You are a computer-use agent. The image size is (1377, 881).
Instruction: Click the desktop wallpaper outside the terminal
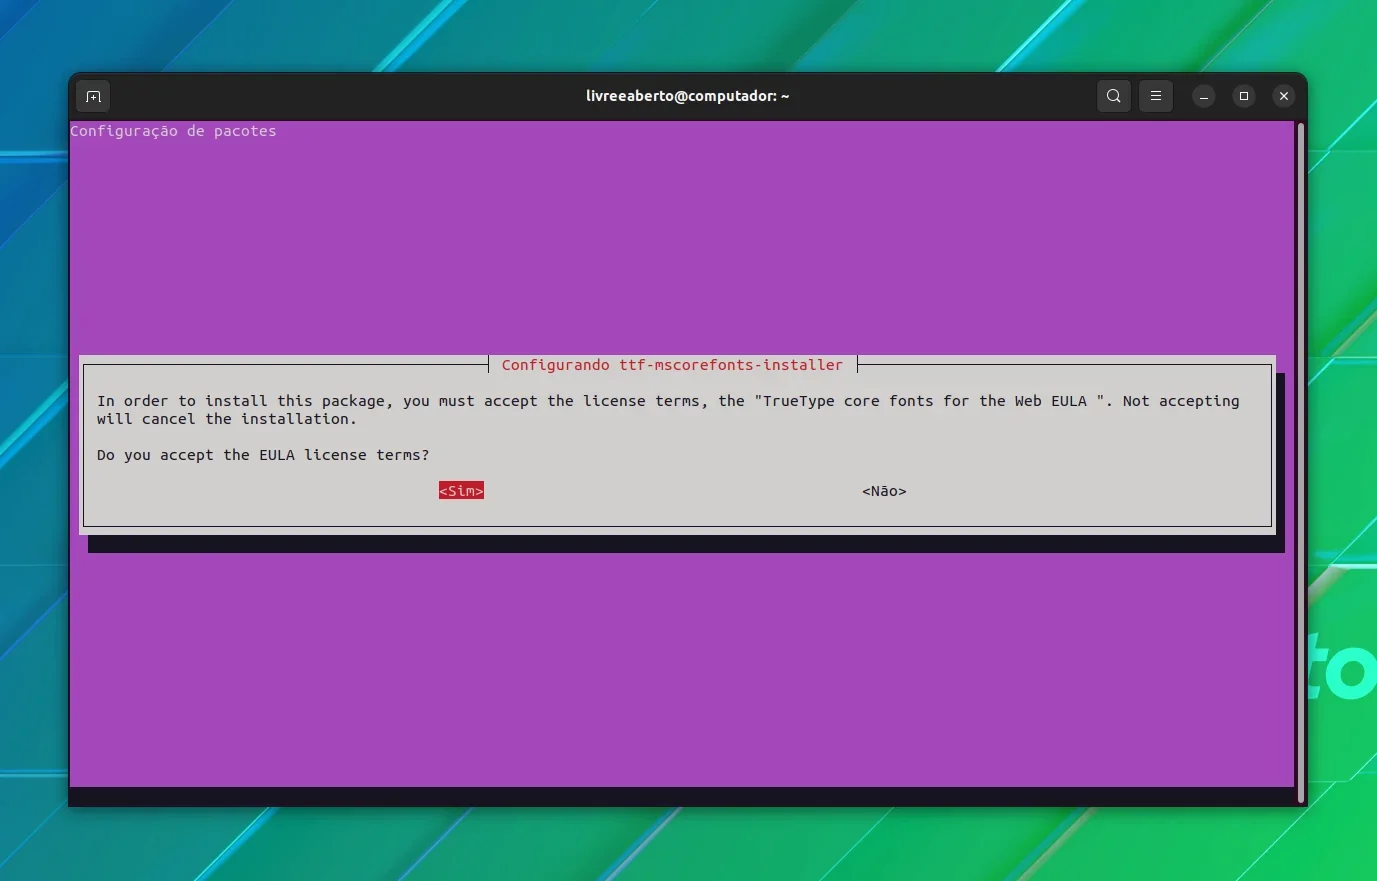688,845
